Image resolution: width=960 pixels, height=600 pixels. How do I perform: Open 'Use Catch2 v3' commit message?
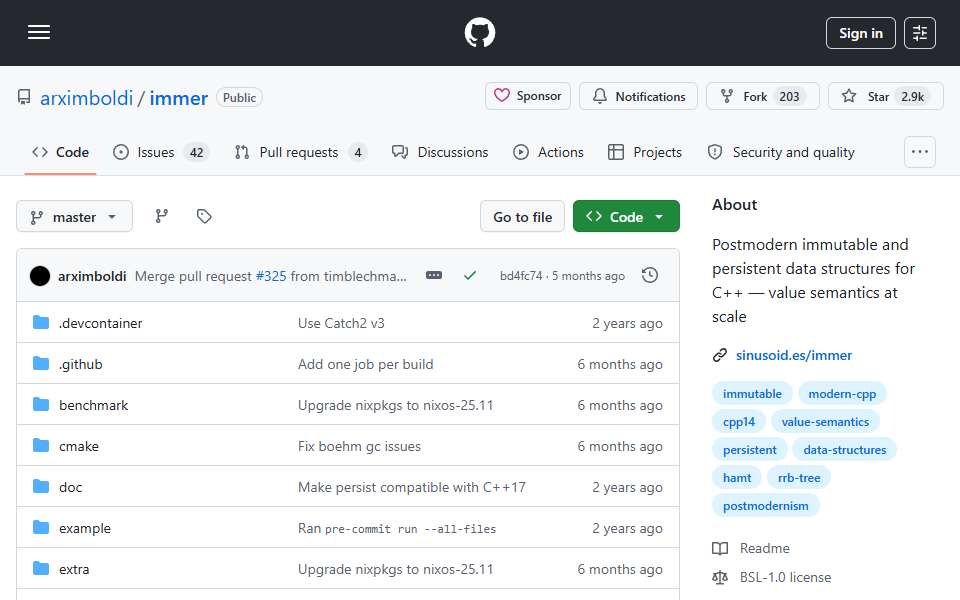click(x=341, y=323)
